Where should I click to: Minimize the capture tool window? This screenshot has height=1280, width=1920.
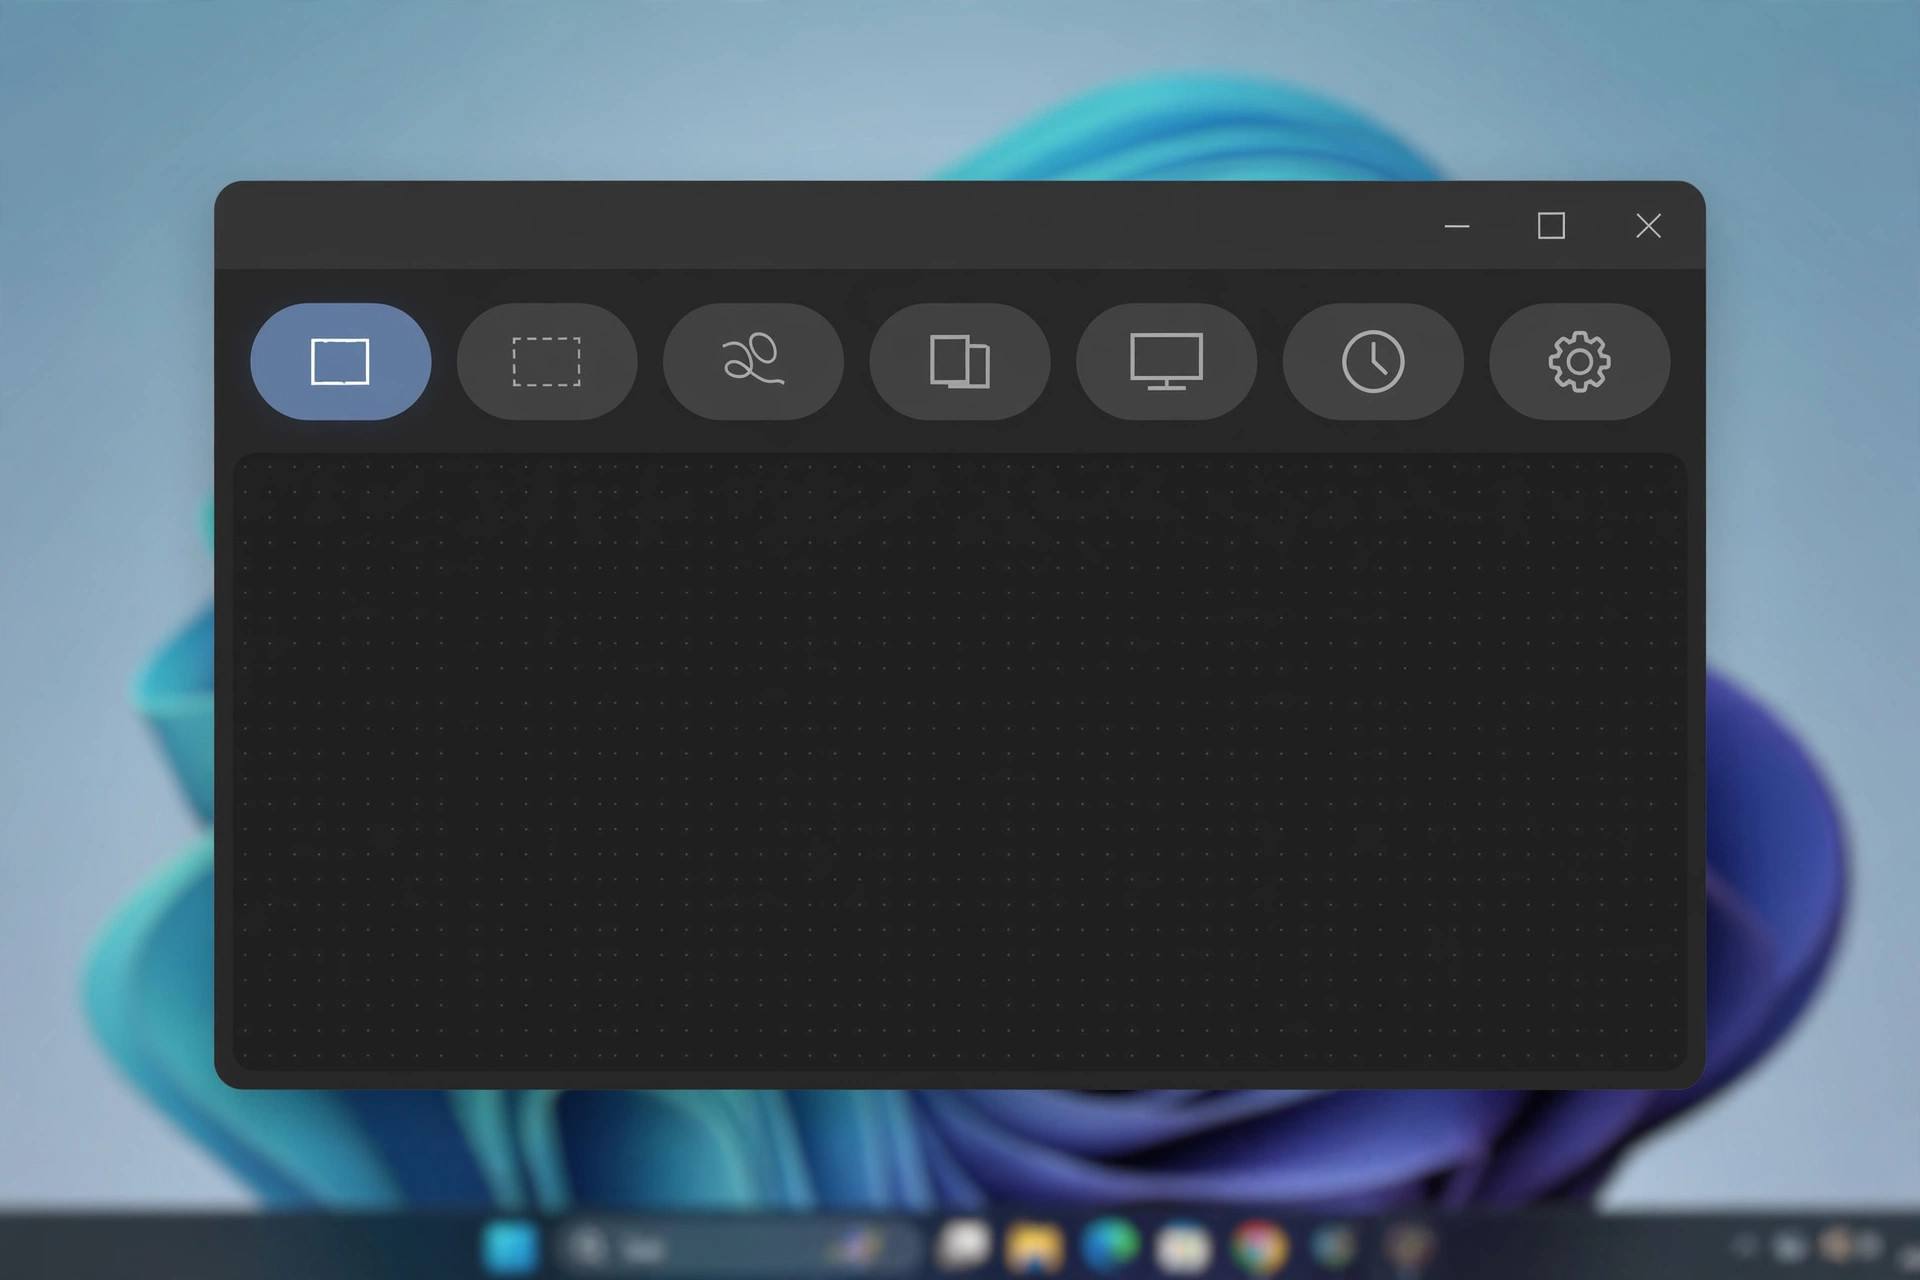[1457, 226]
